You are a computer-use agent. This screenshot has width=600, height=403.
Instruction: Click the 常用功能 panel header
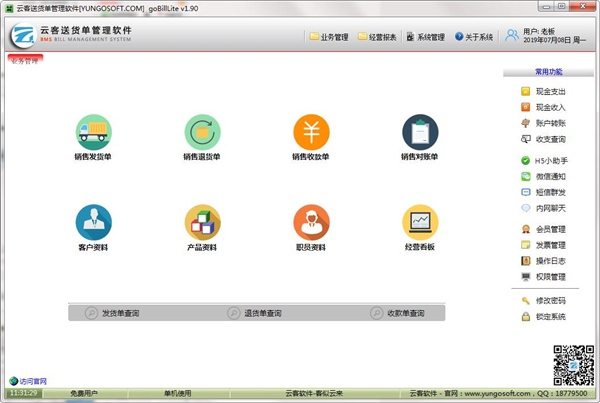(x=548, y=72)
